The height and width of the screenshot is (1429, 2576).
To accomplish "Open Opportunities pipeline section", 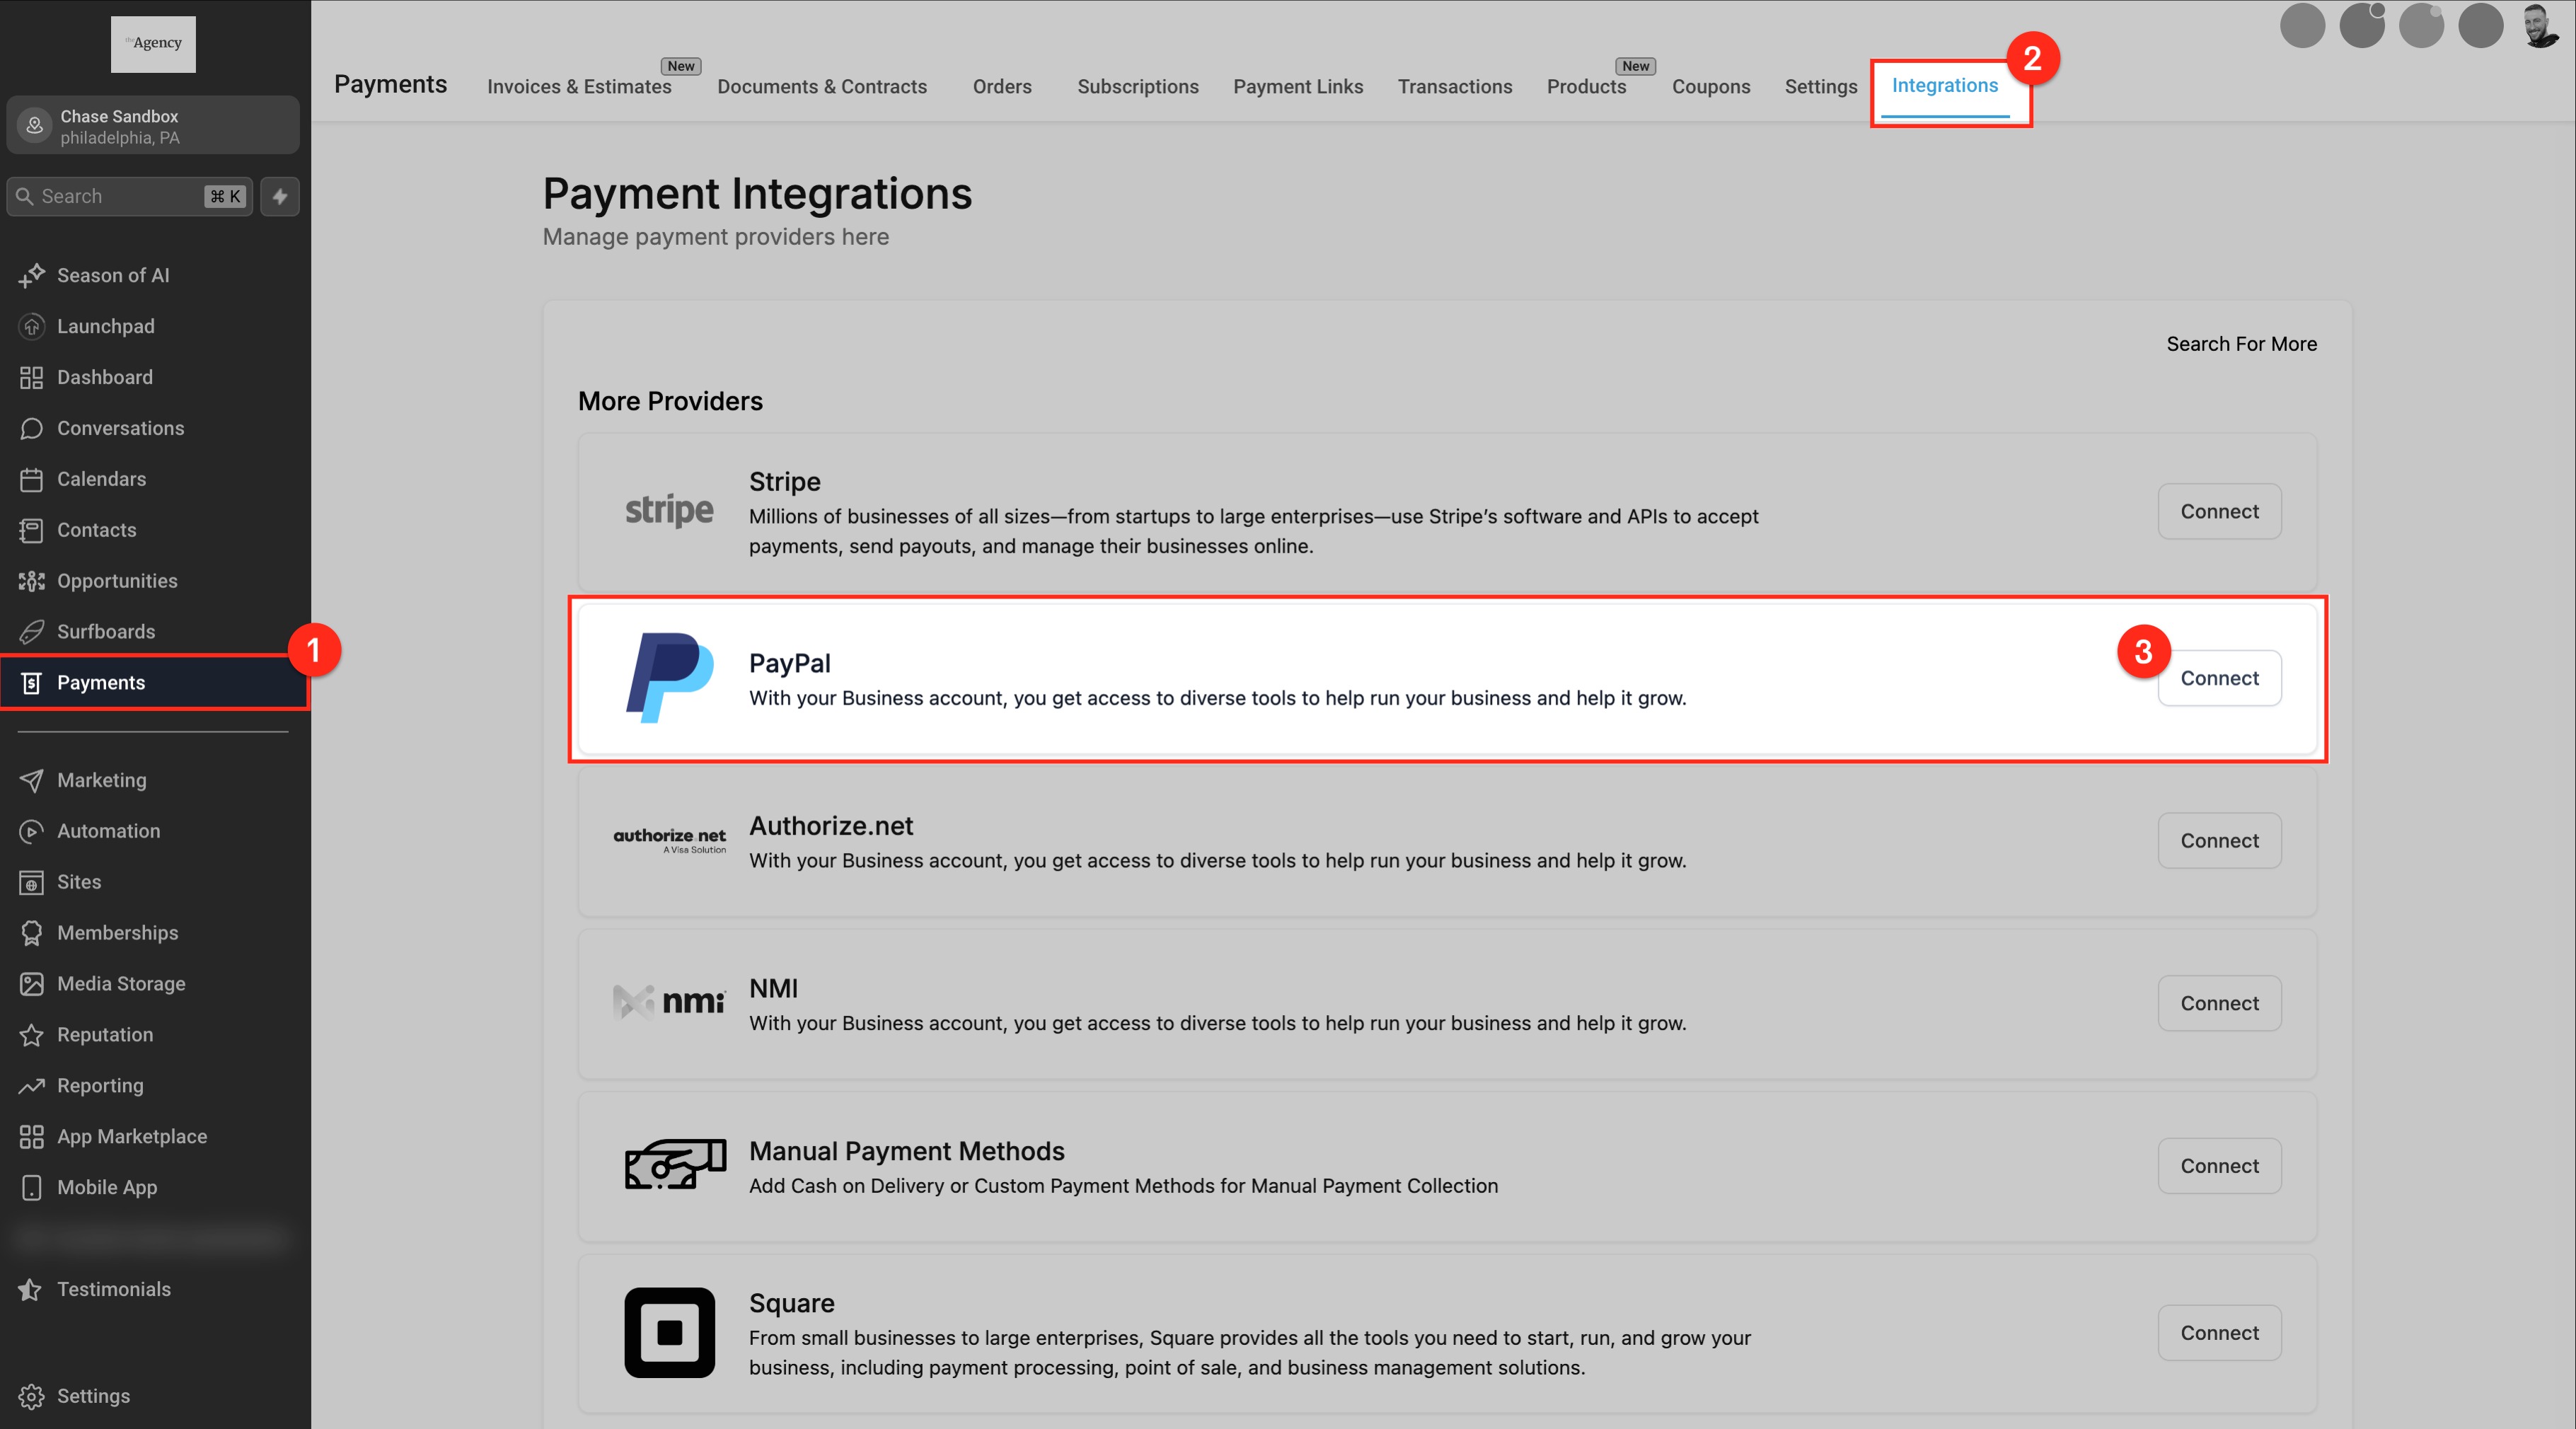I will tap(116, 581).
